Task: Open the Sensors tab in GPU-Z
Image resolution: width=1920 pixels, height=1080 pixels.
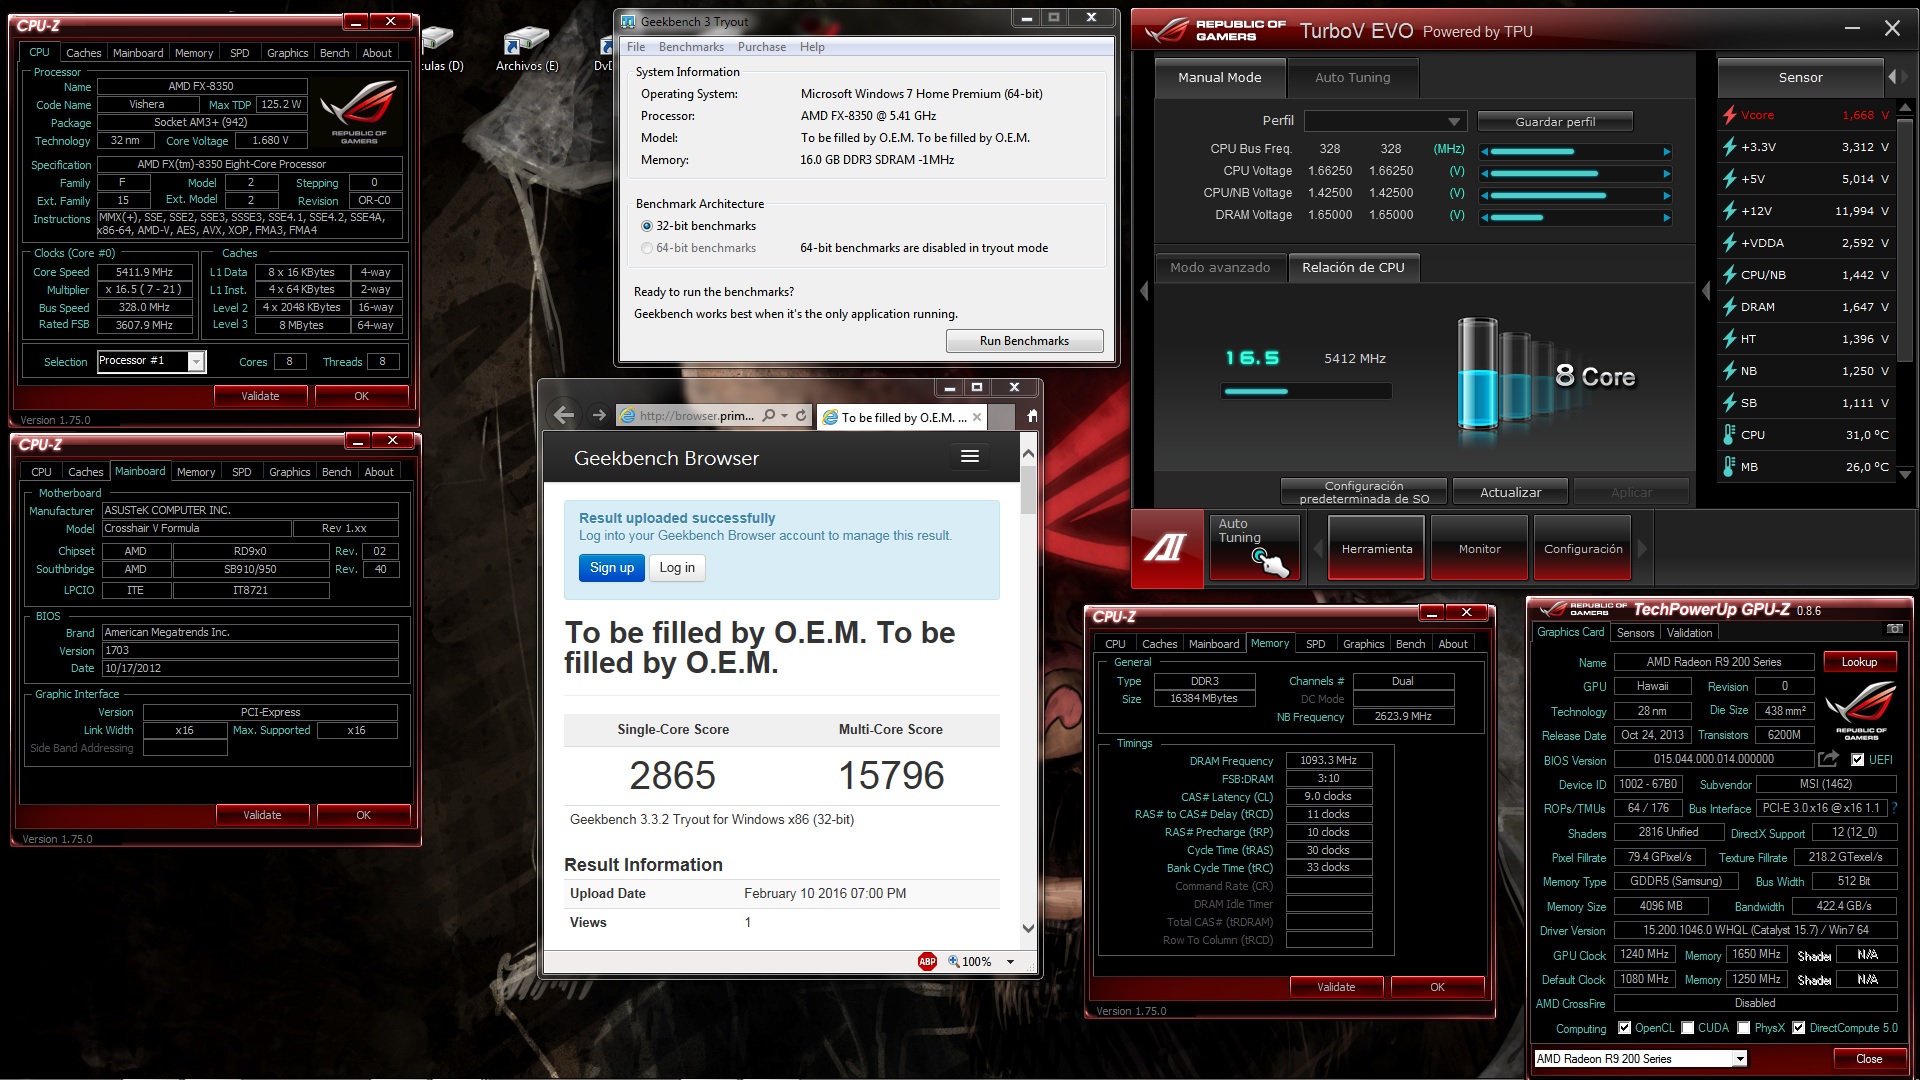Action: point(1635,632)
